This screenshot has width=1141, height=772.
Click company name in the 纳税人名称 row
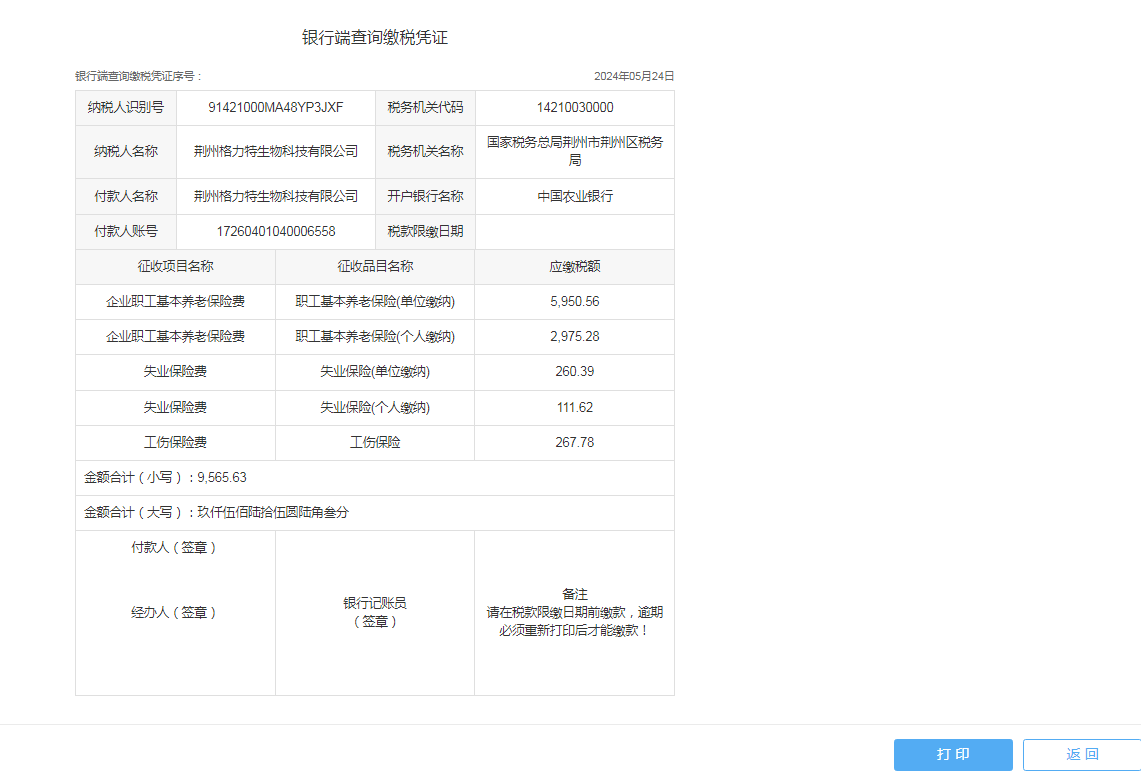pyautogui.click(x=276, y=152)
